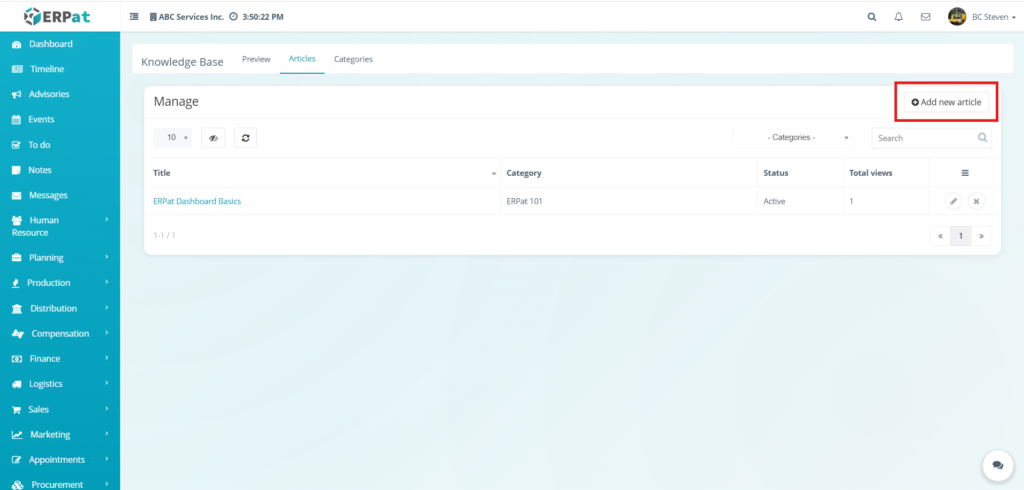Click the Add new article button
The width and height of the screenshot is (1024, 490).
point(946,102)
